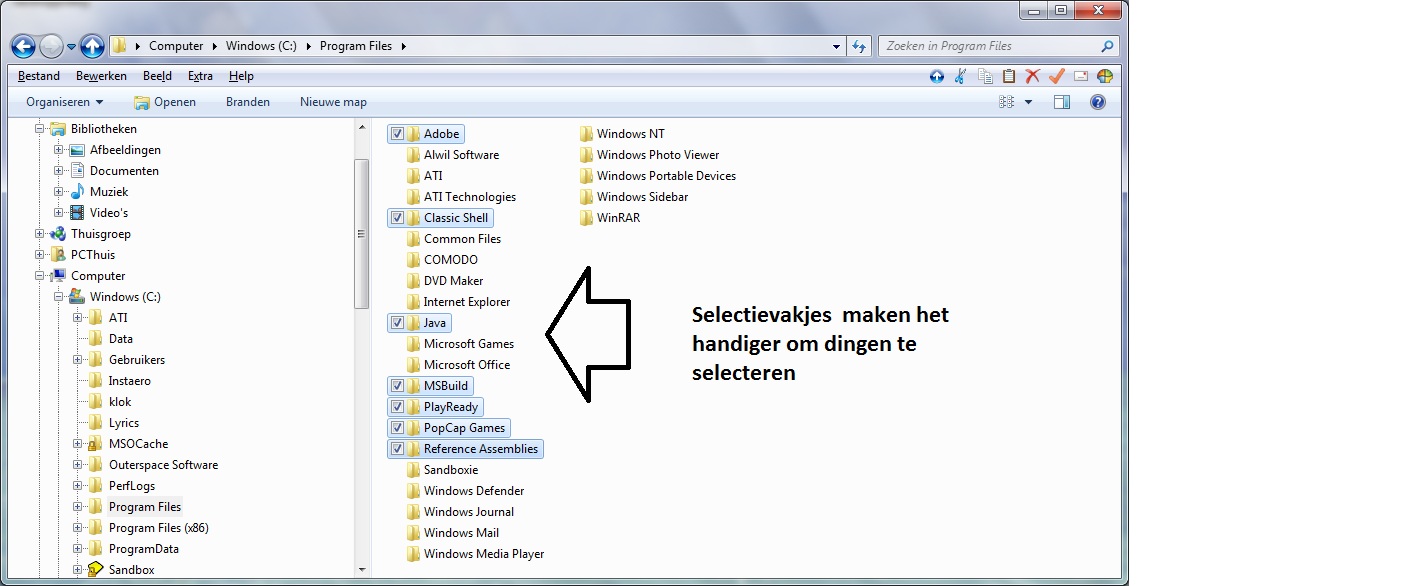Image resolution: width=1406 pixels, height=586 pixels.
Task: Click navigation pane scroll down arrow
Action: (362, 570)
